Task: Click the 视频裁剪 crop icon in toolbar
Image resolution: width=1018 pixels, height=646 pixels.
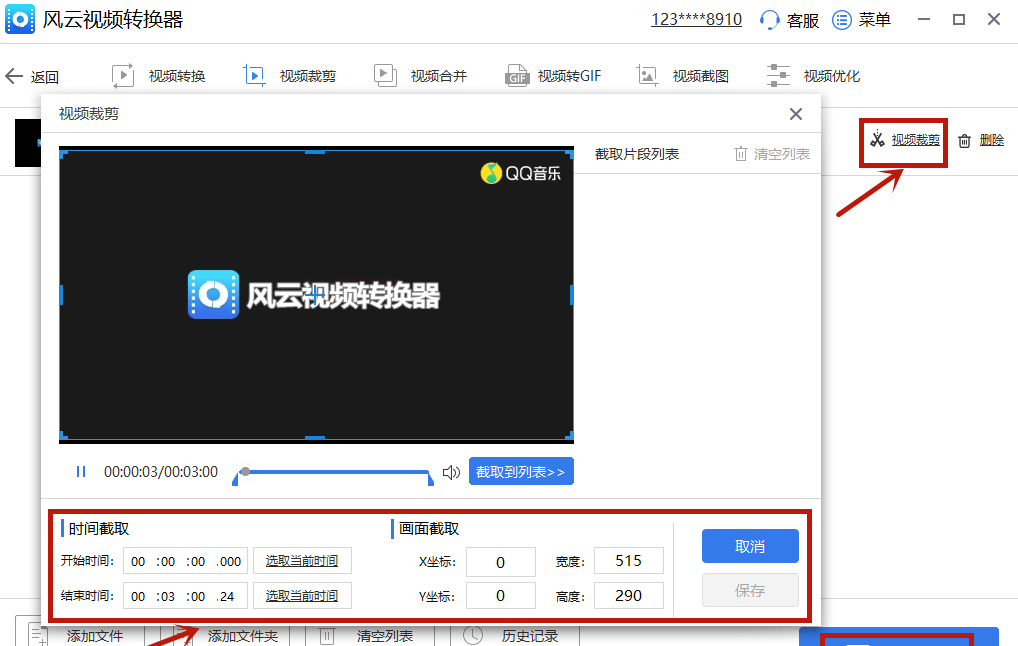Action: 254,76
